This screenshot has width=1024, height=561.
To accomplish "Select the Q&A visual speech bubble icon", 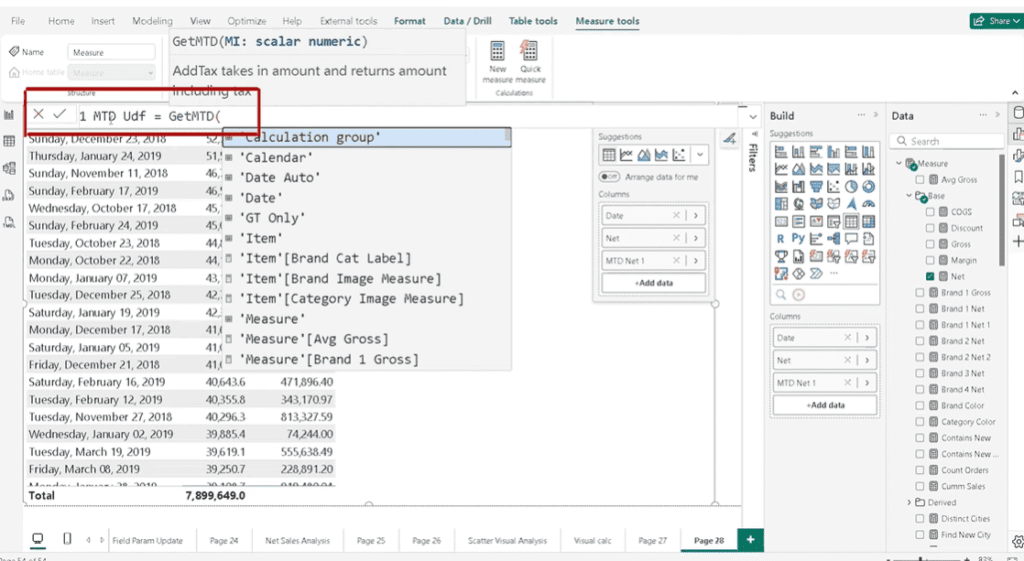I will [x=851, y=239].
